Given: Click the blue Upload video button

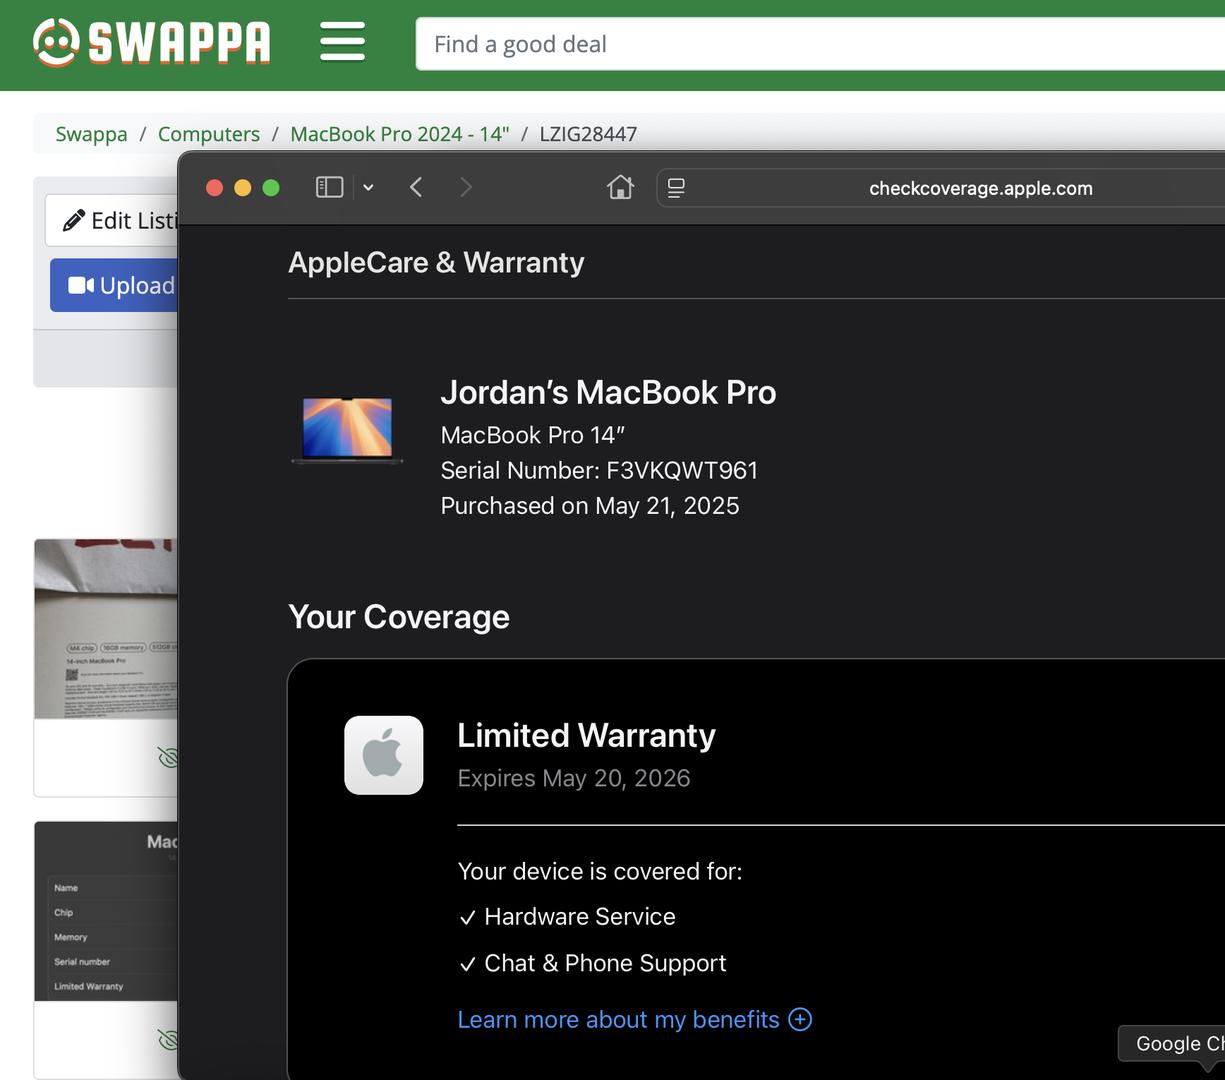Looking at the screenshot, I should click(114, 286).
